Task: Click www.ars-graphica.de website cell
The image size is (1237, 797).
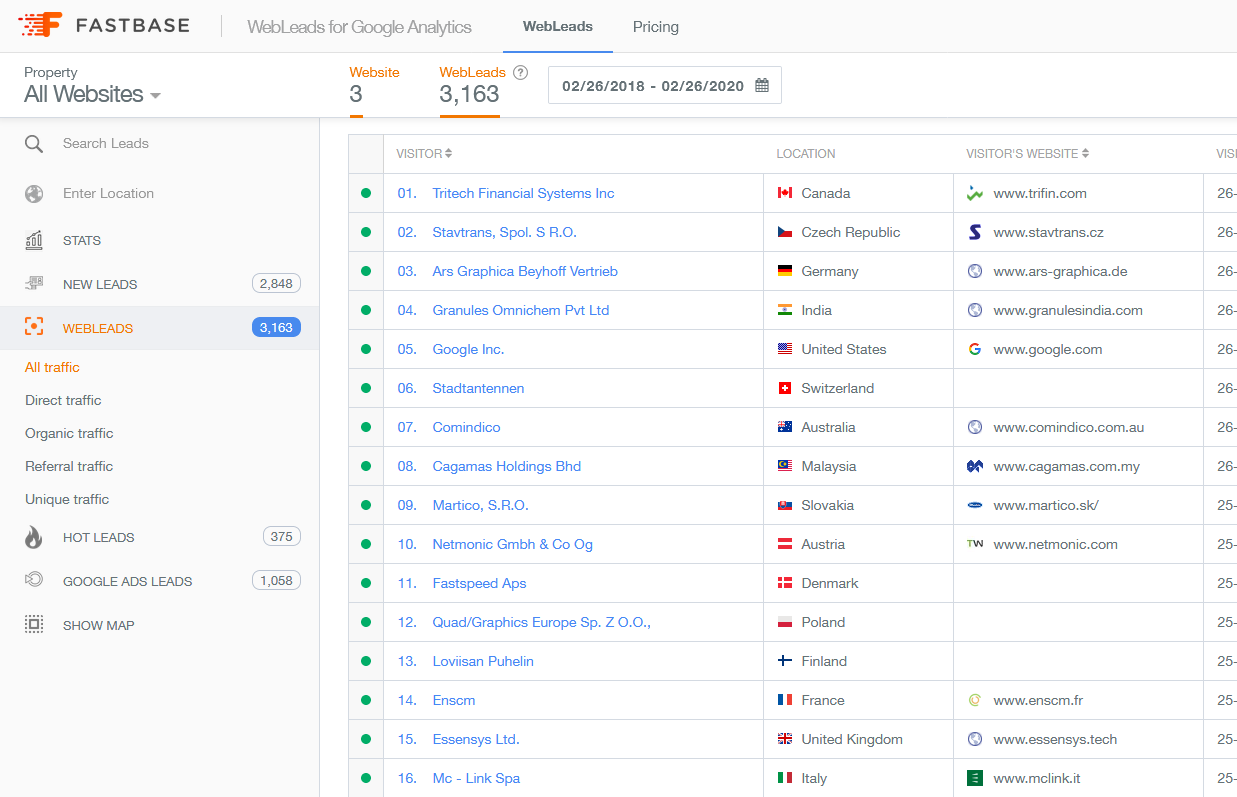Action: pos(1078,271)
